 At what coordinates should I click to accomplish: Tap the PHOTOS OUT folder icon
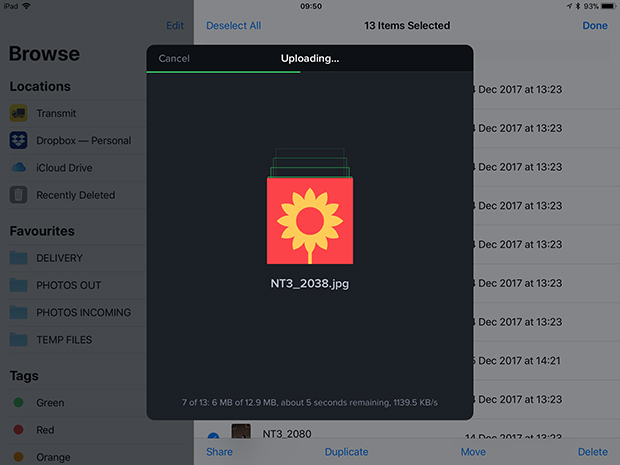click(x=18, y=285)
